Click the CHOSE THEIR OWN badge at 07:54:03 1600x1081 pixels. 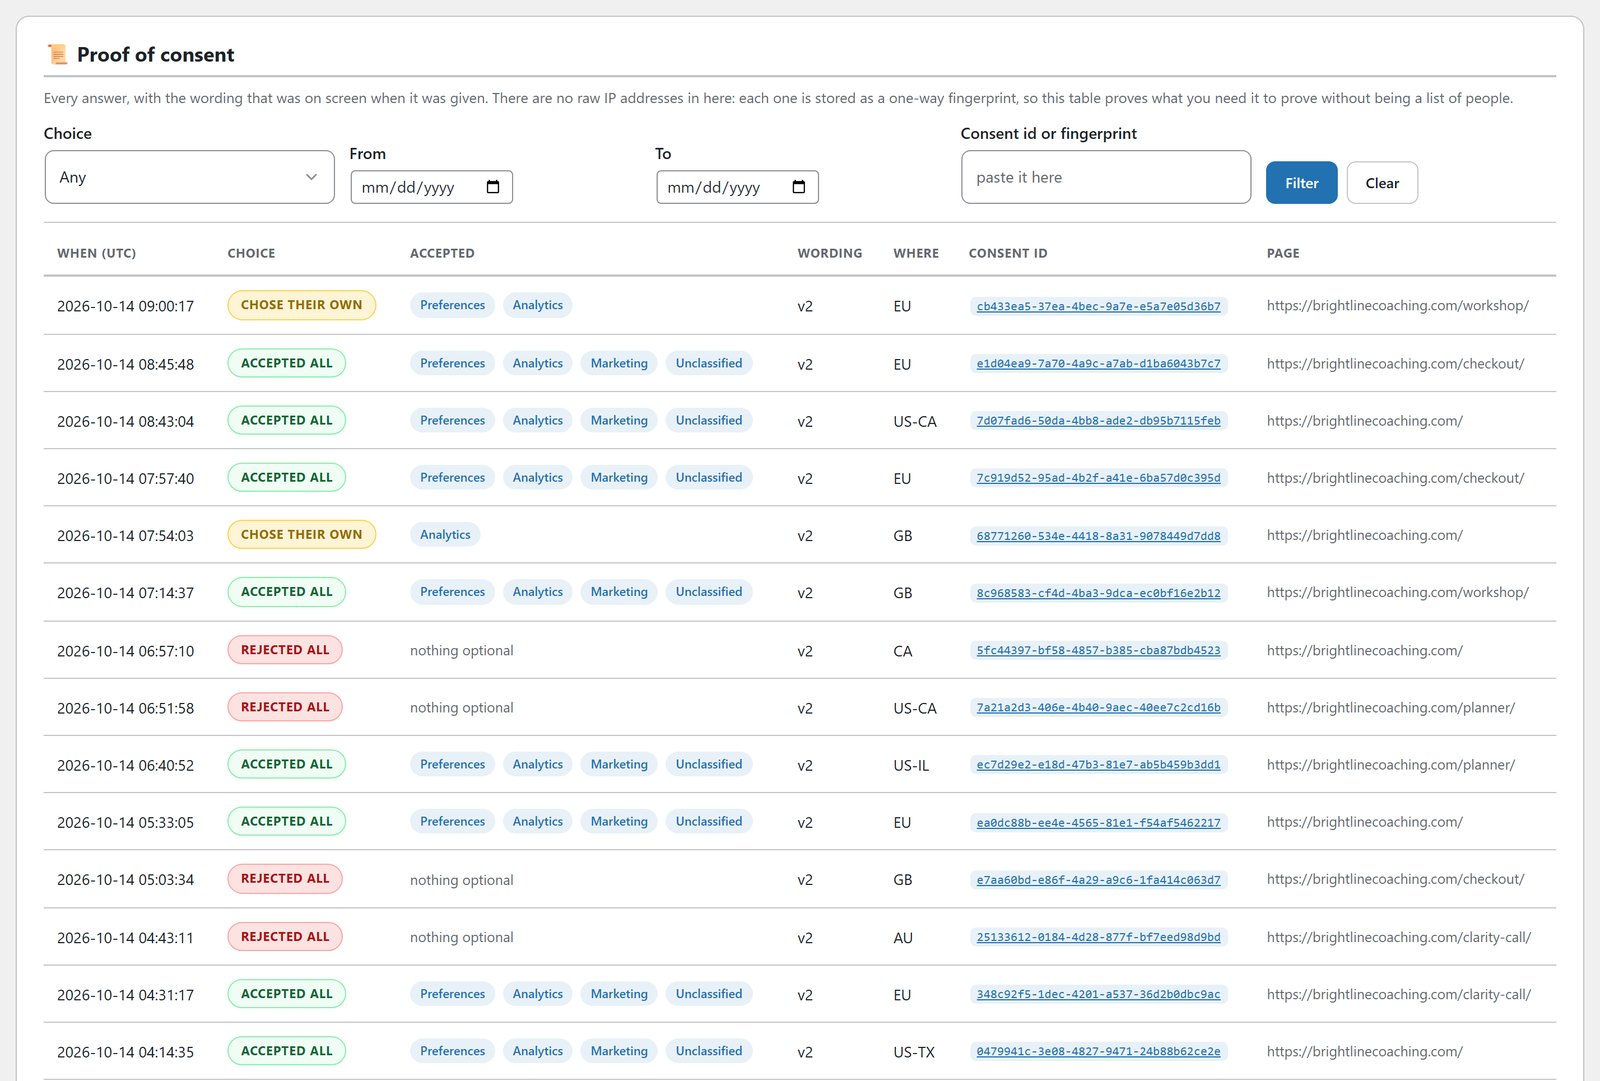[301, 535]
